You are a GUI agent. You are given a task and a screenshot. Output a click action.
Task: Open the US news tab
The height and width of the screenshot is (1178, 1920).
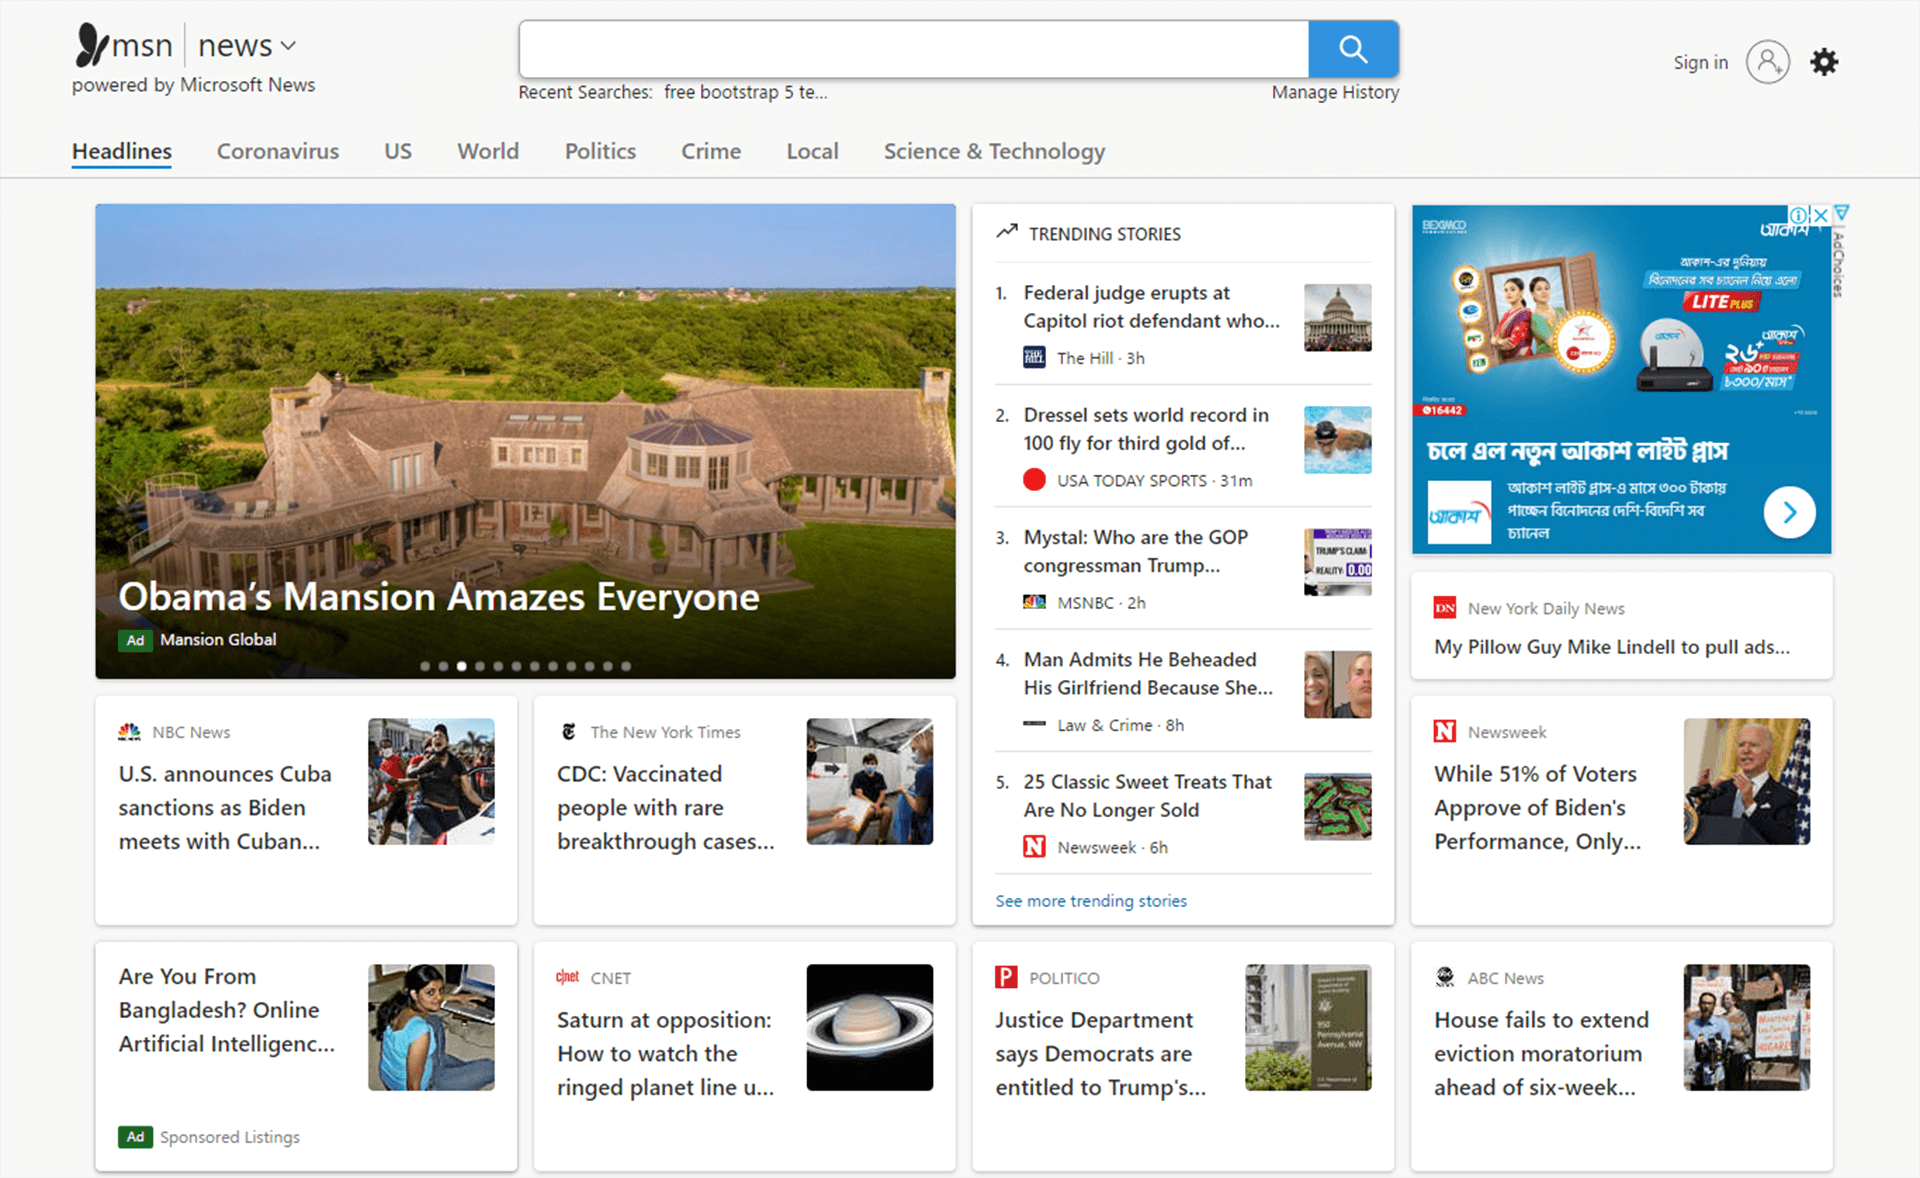[398, 151]
